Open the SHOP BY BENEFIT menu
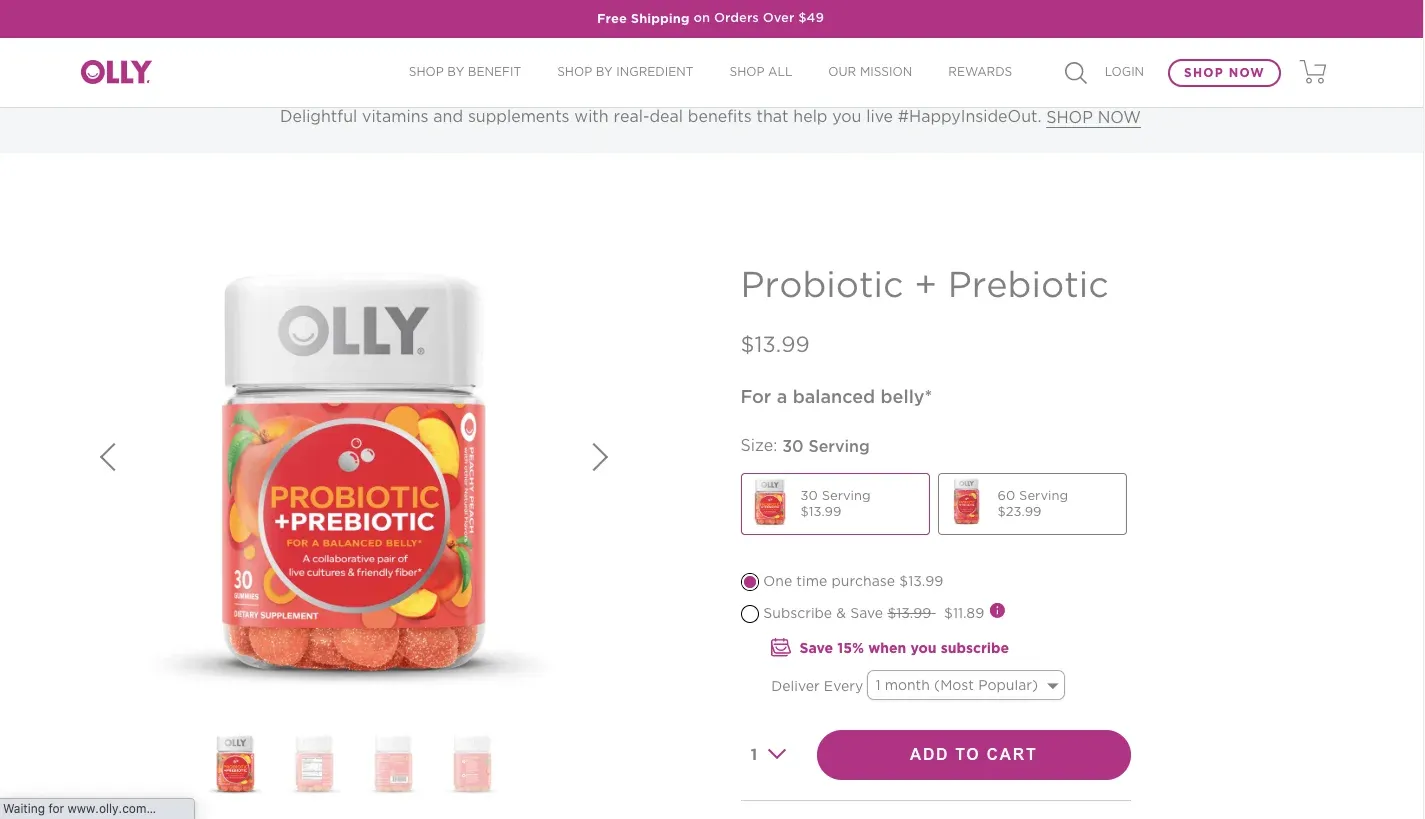 tap(464, 71)
